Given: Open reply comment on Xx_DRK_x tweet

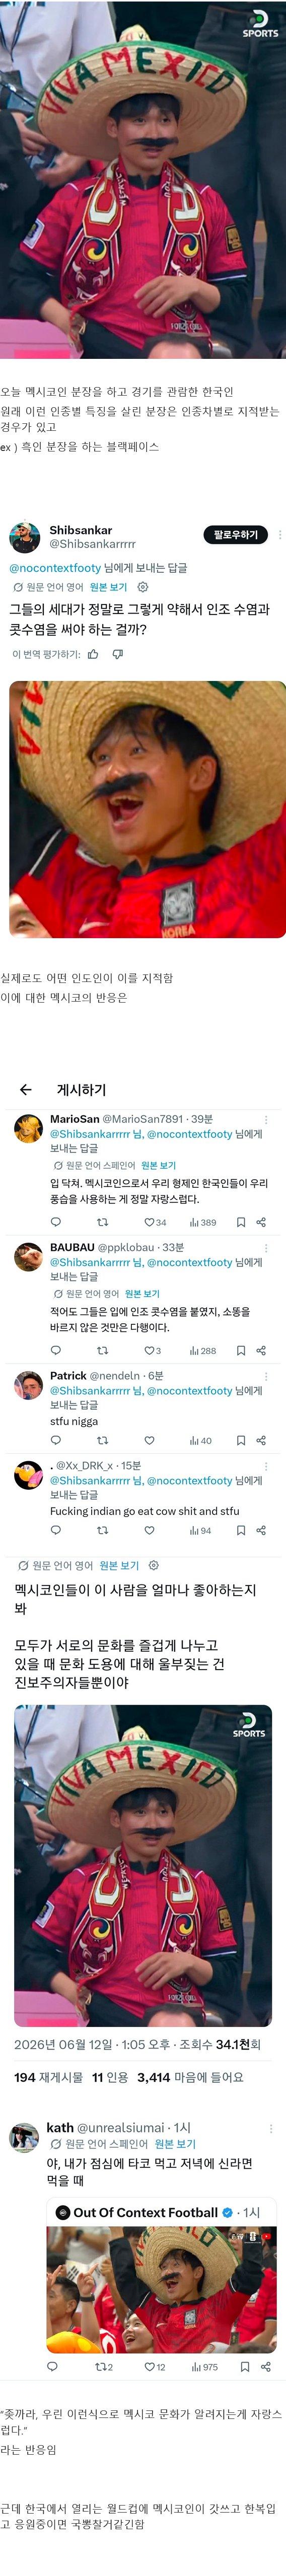Looking at the screenshot, I should coord(56,1530).
